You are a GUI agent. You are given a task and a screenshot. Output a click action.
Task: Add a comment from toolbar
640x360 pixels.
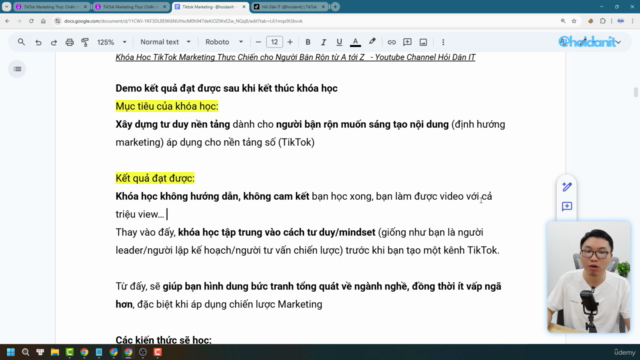click(407, 42)
